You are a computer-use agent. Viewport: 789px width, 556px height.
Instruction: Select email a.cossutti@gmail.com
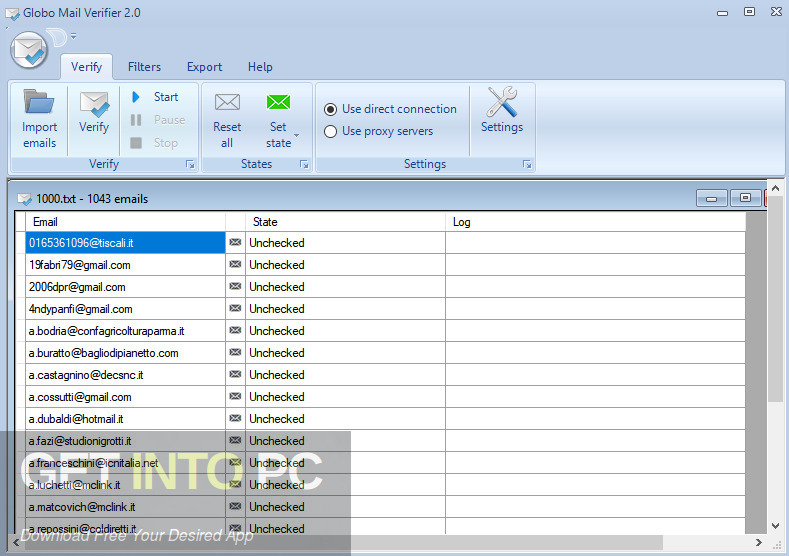[125, 397]
